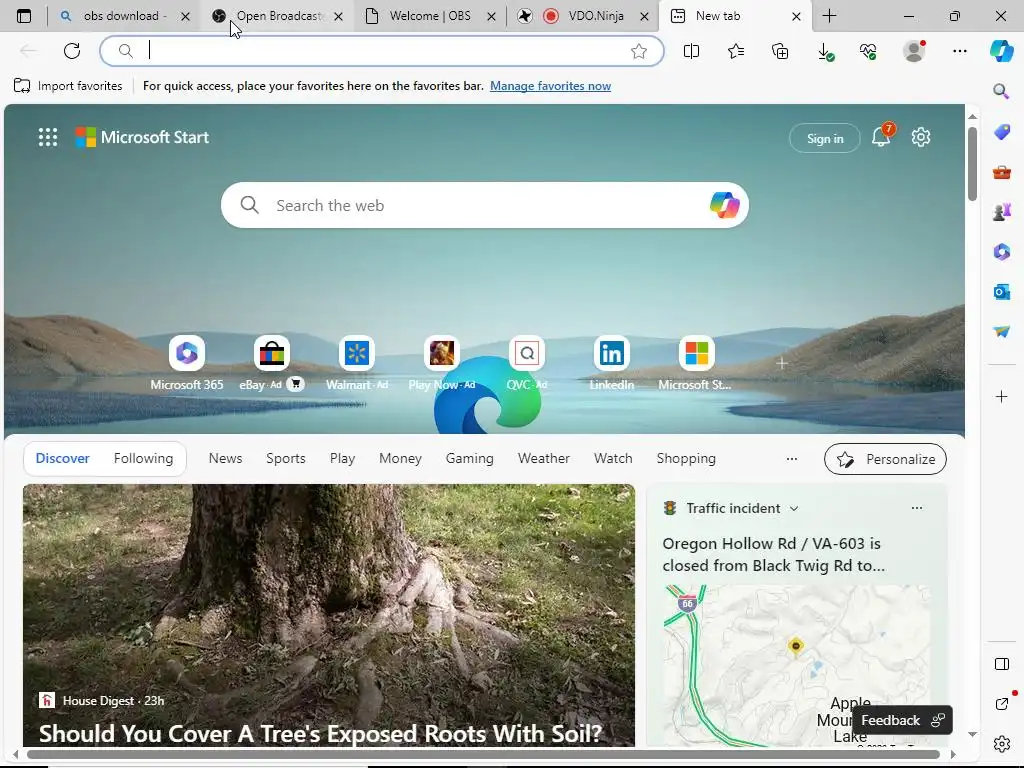Add this page to favorites star

point(639,51)
